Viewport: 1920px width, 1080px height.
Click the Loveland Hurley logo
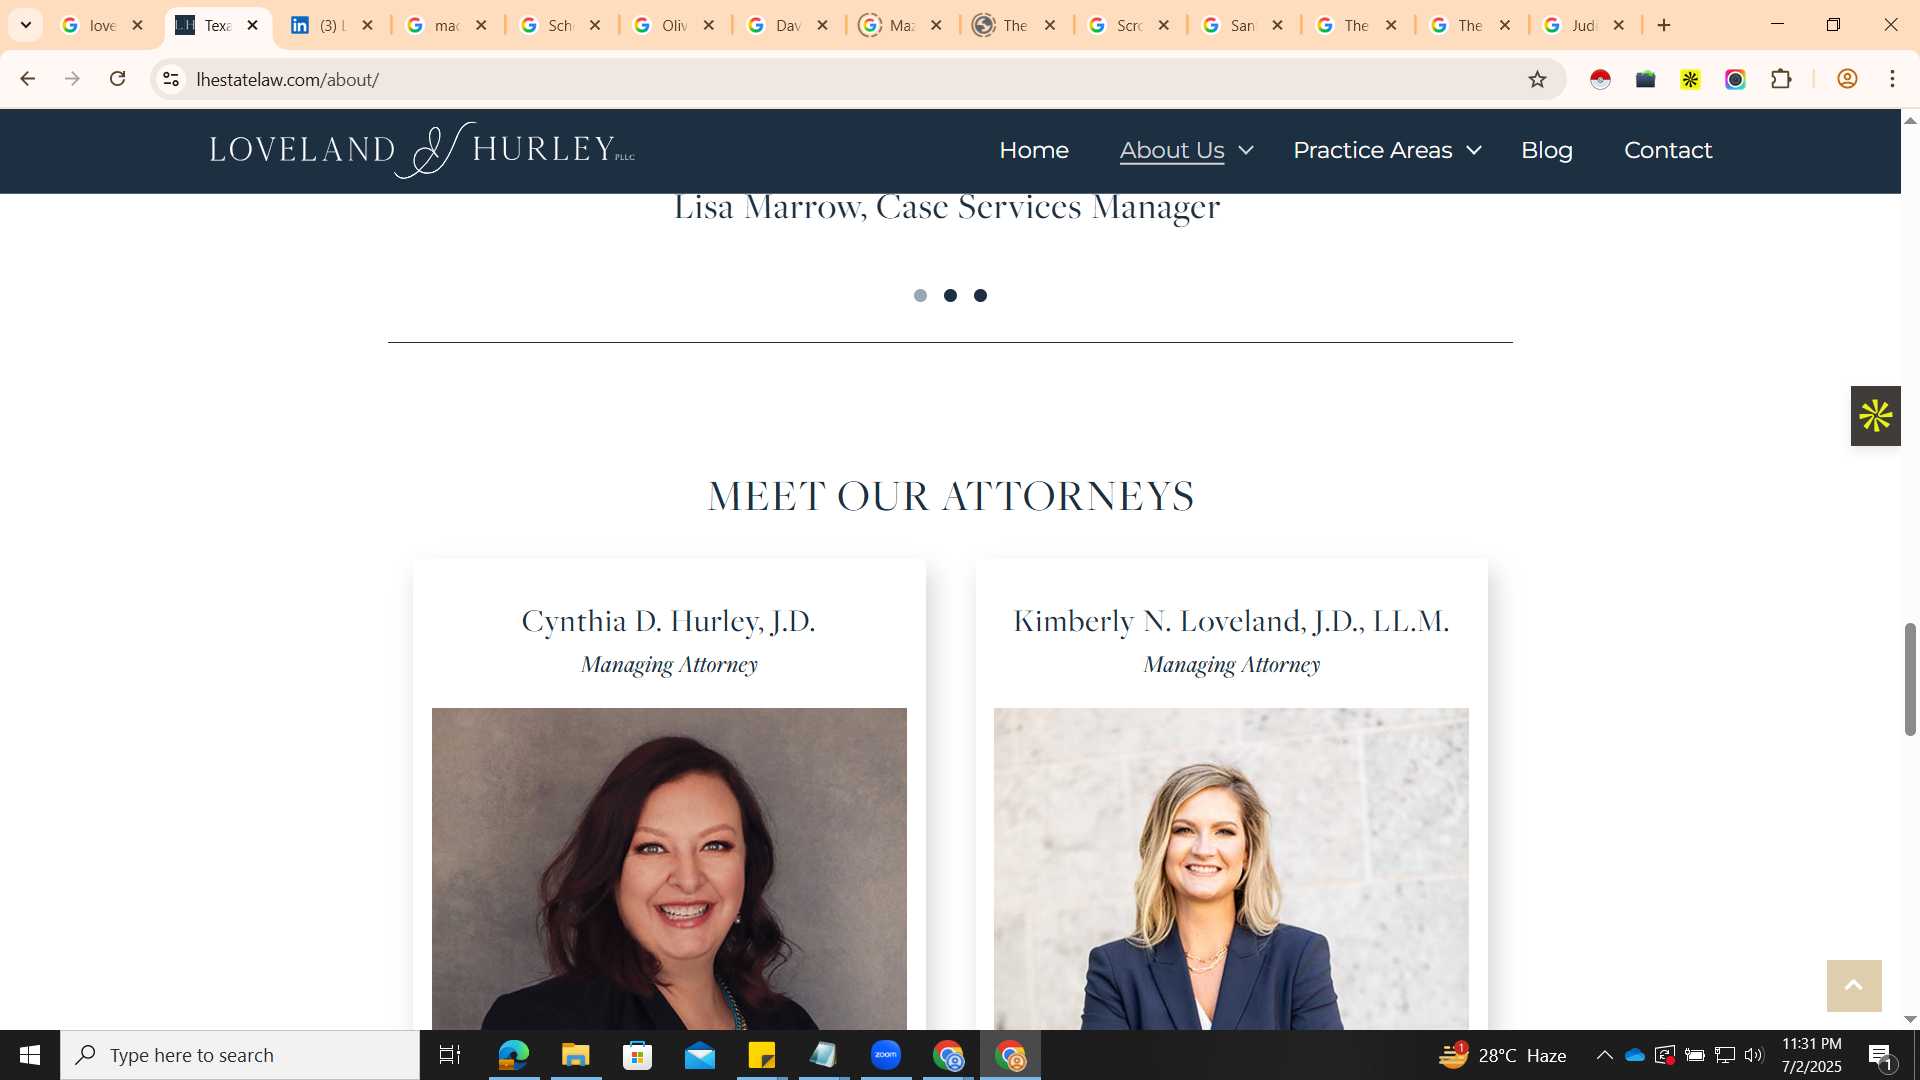tap(422, 150)
